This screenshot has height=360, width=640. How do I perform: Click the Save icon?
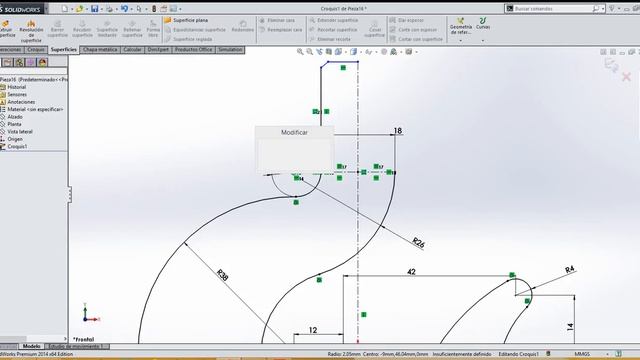tap(94, 8)
